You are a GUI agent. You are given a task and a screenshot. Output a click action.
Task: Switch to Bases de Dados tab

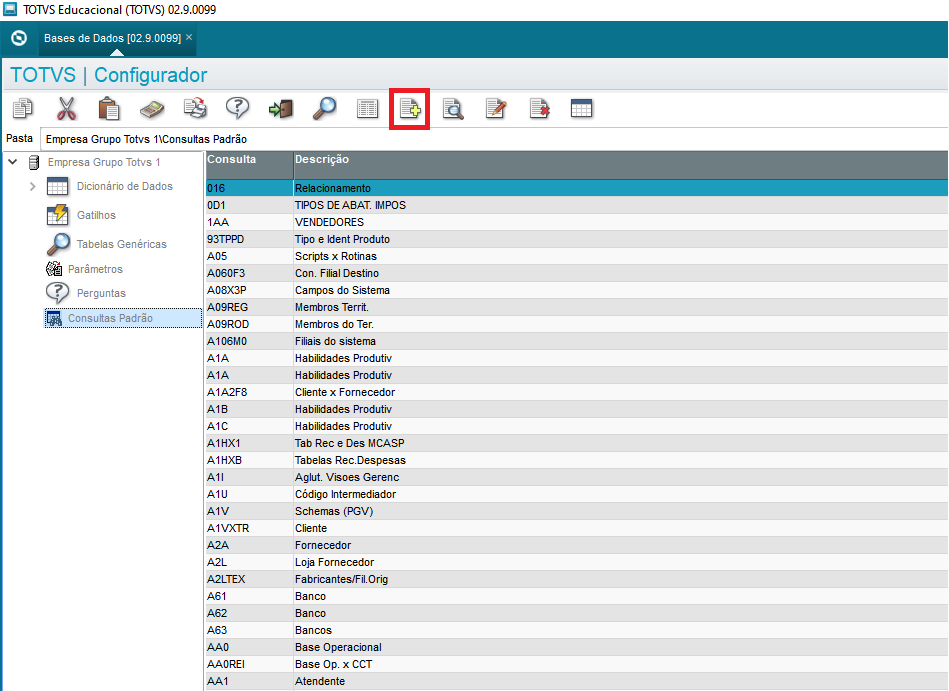pos(112,38)
